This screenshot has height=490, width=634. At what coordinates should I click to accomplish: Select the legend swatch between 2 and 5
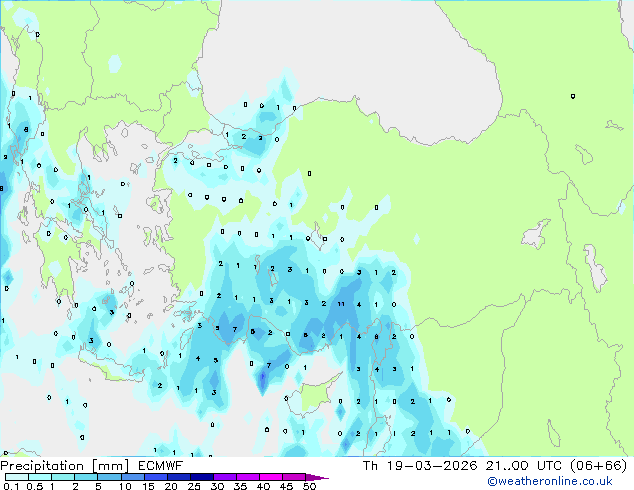(x=86, y=477)
